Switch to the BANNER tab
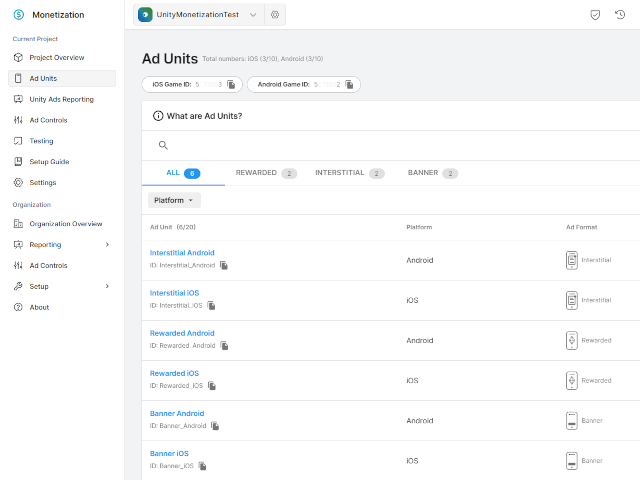This screenshot has width=640, height=480. tap(432, 173)
